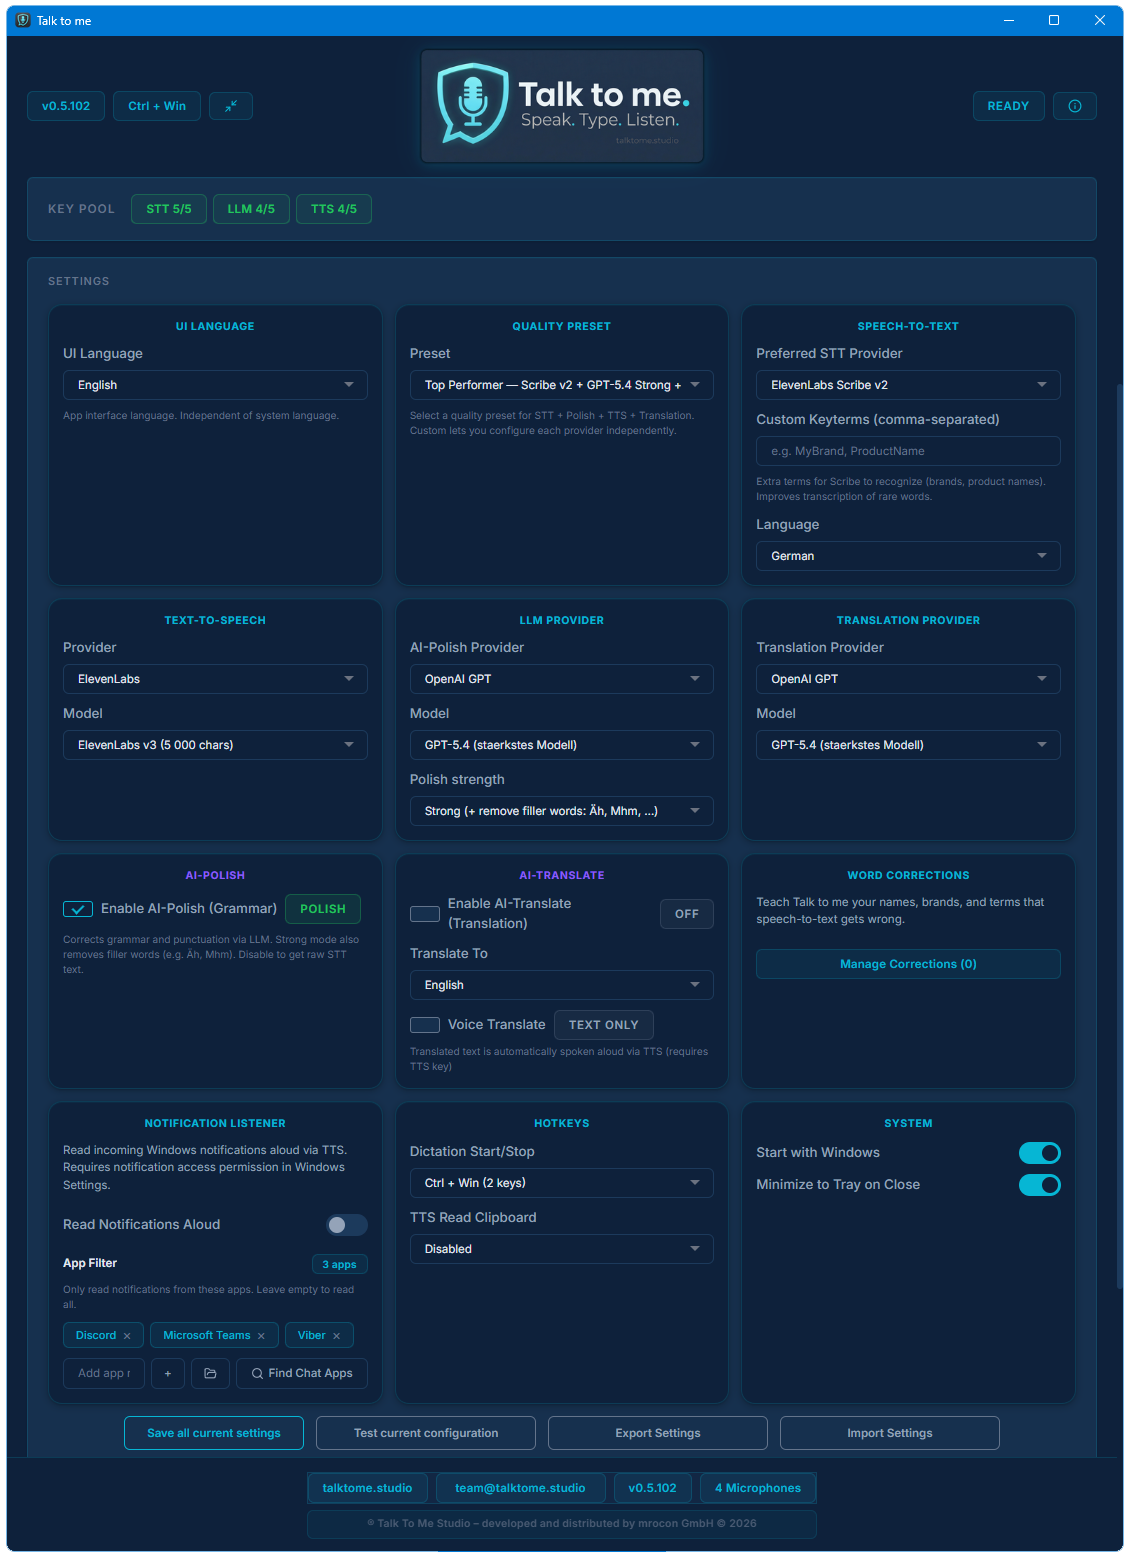1130x1556 pixels.
Task: Toggle Minimize to Tray on Close switch
Action: click(1040, 1185)
